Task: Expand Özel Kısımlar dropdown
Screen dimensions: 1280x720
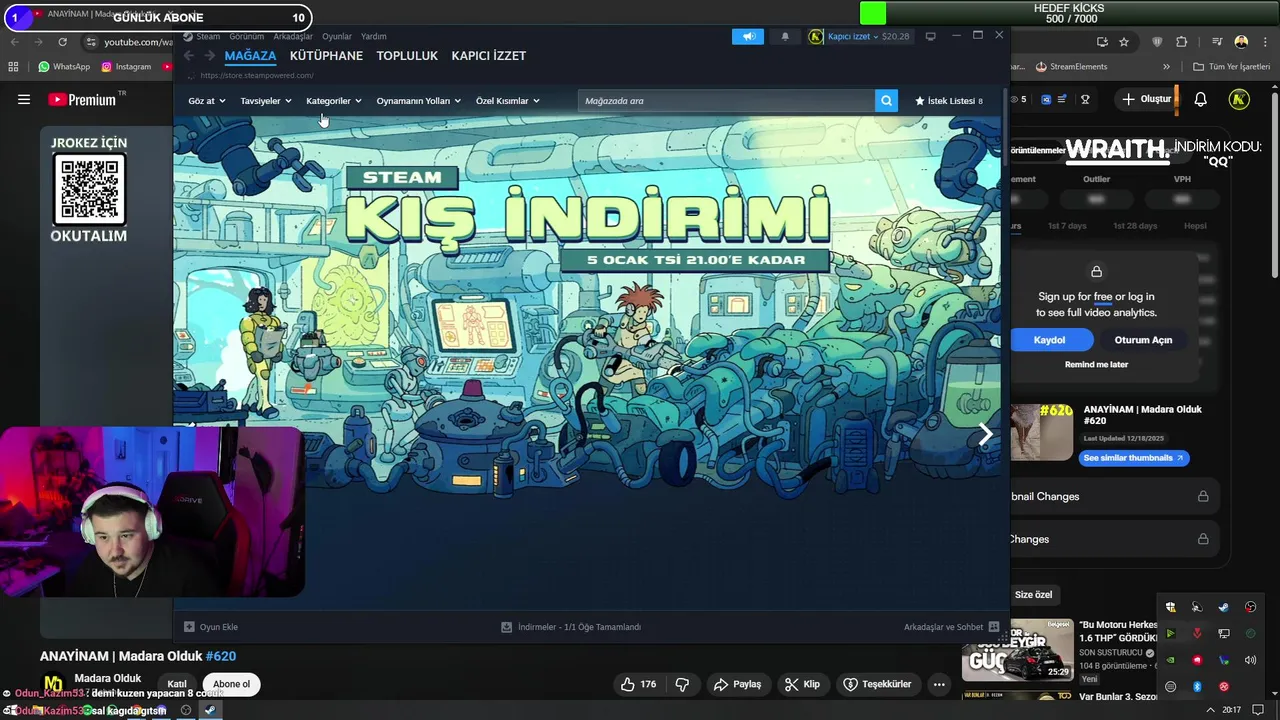Action: pyautogui.click(x=508, y=101)
